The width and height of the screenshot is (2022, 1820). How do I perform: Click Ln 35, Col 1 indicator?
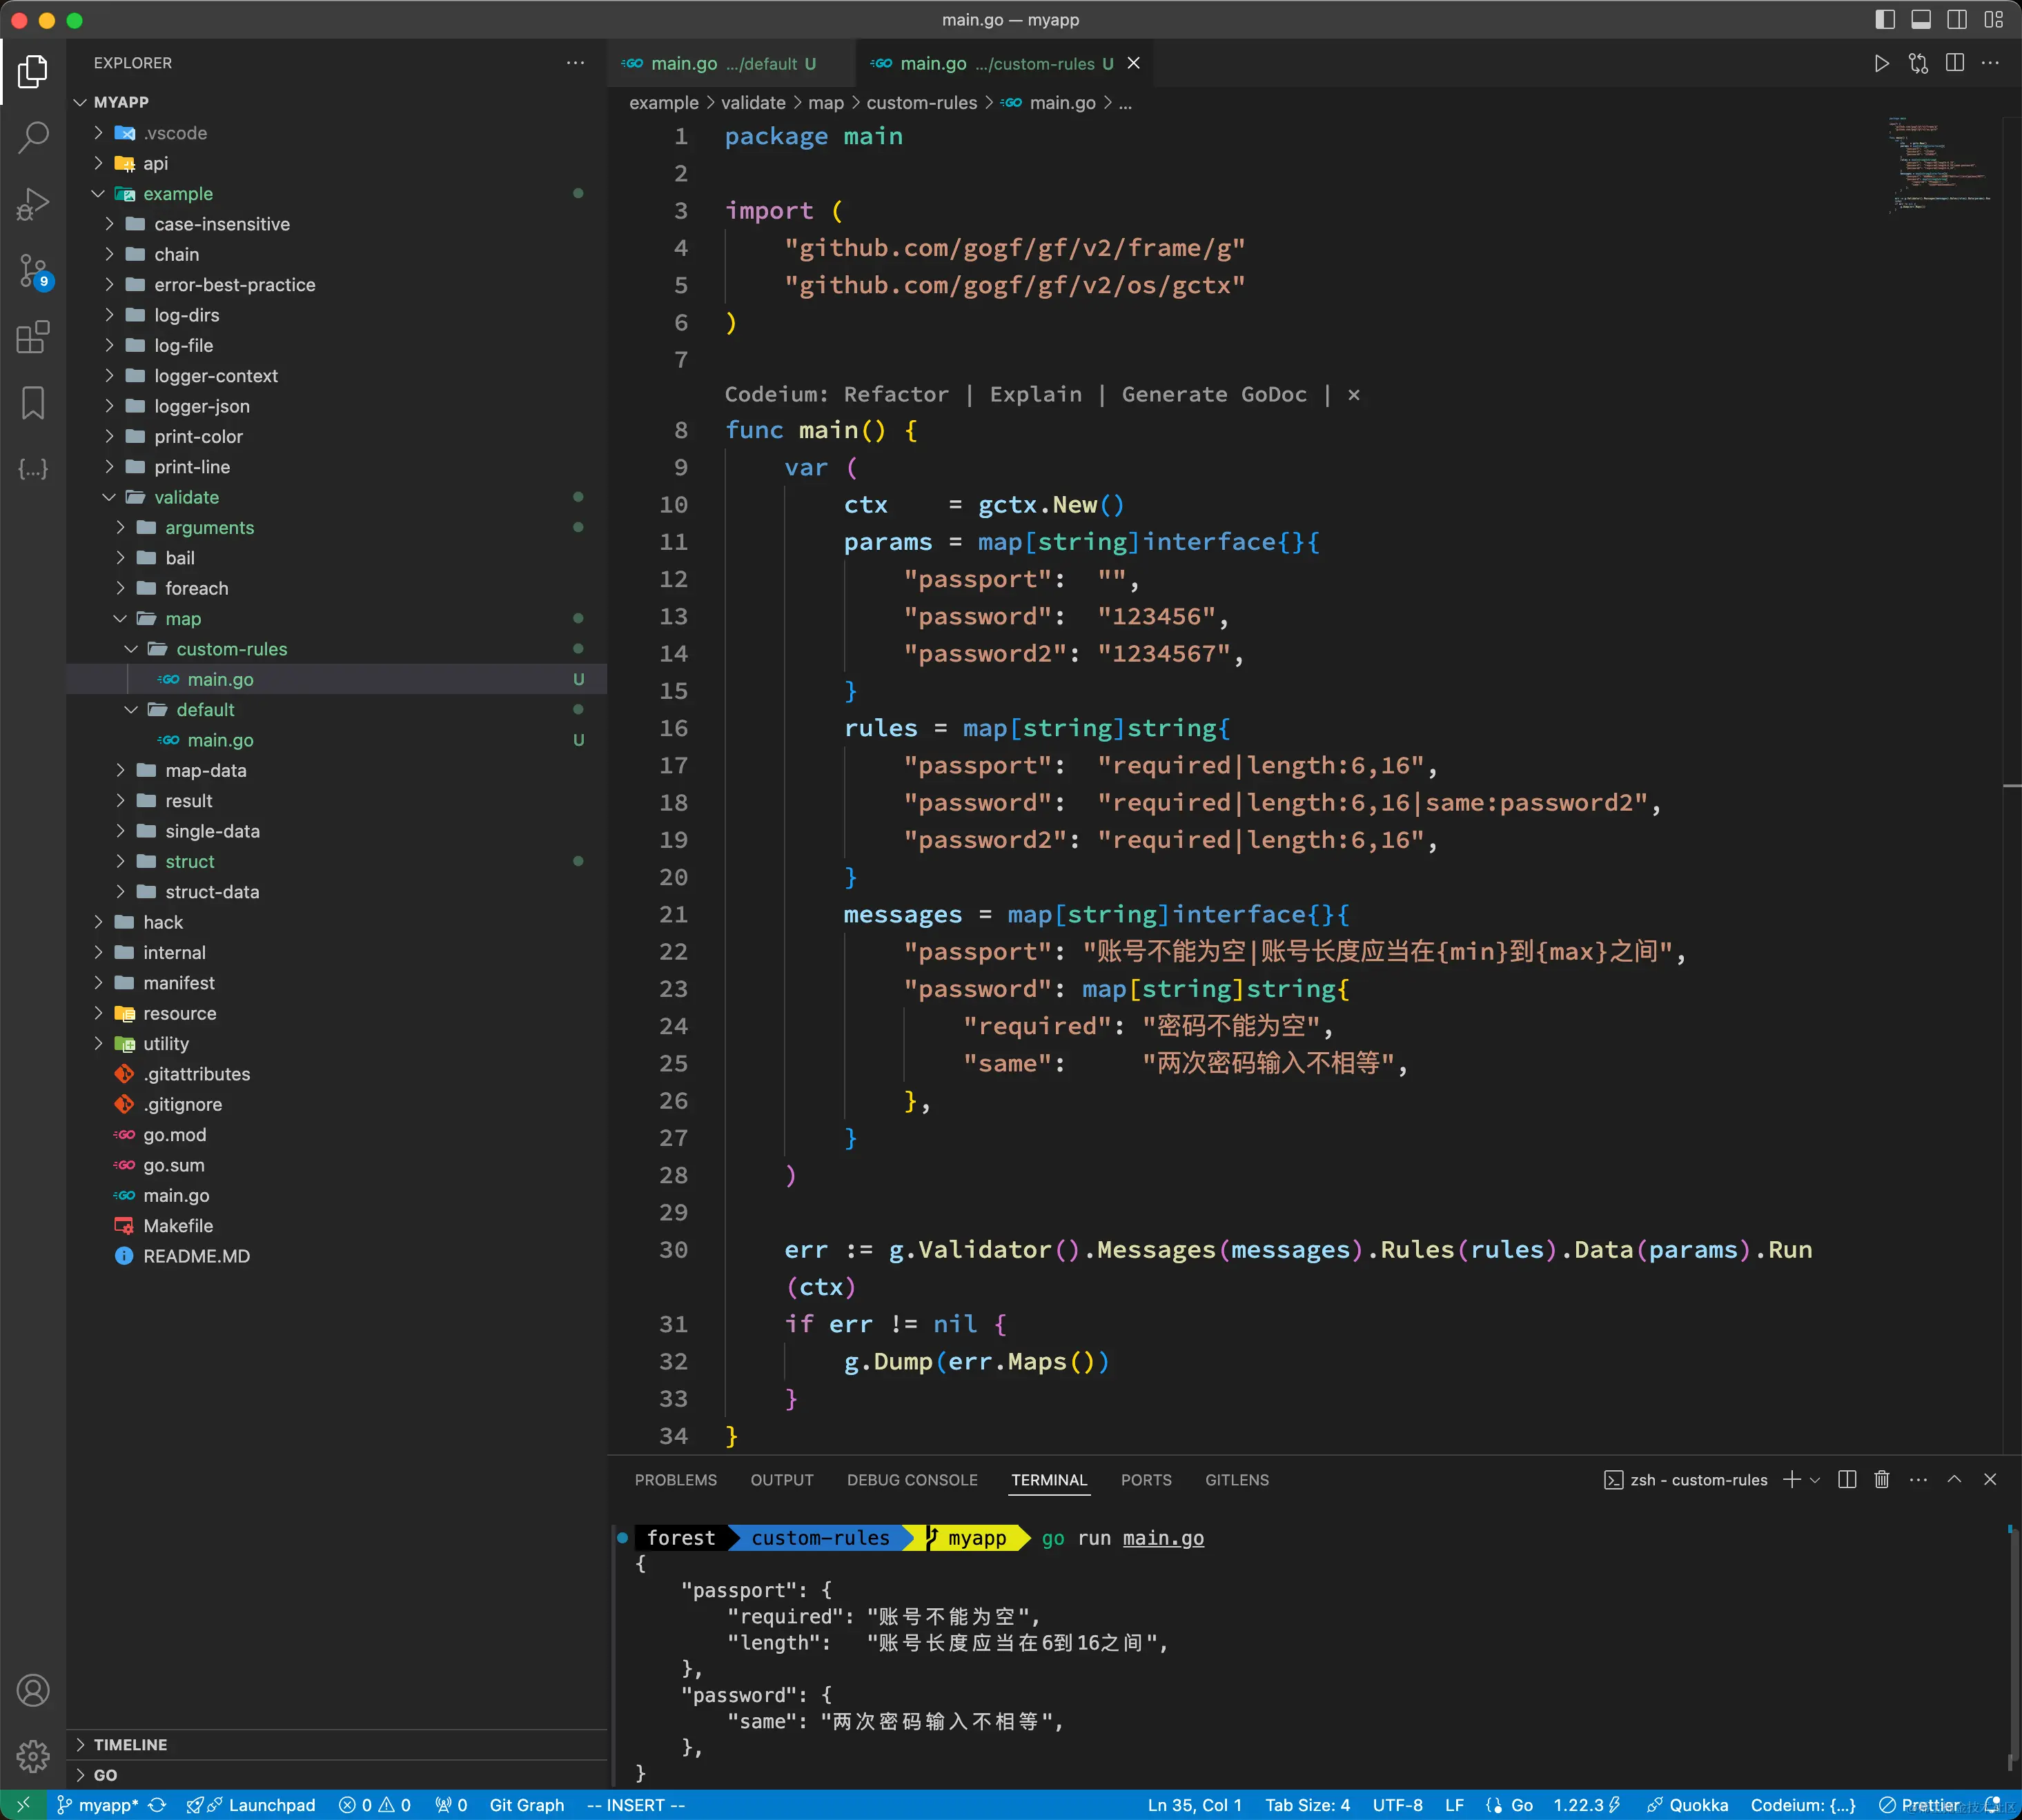coord(1195,1805)
